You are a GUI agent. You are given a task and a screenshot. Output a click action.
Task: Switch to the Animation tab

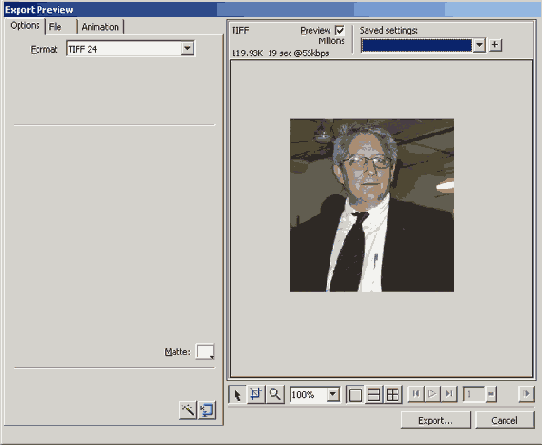(x=100, y=27)
